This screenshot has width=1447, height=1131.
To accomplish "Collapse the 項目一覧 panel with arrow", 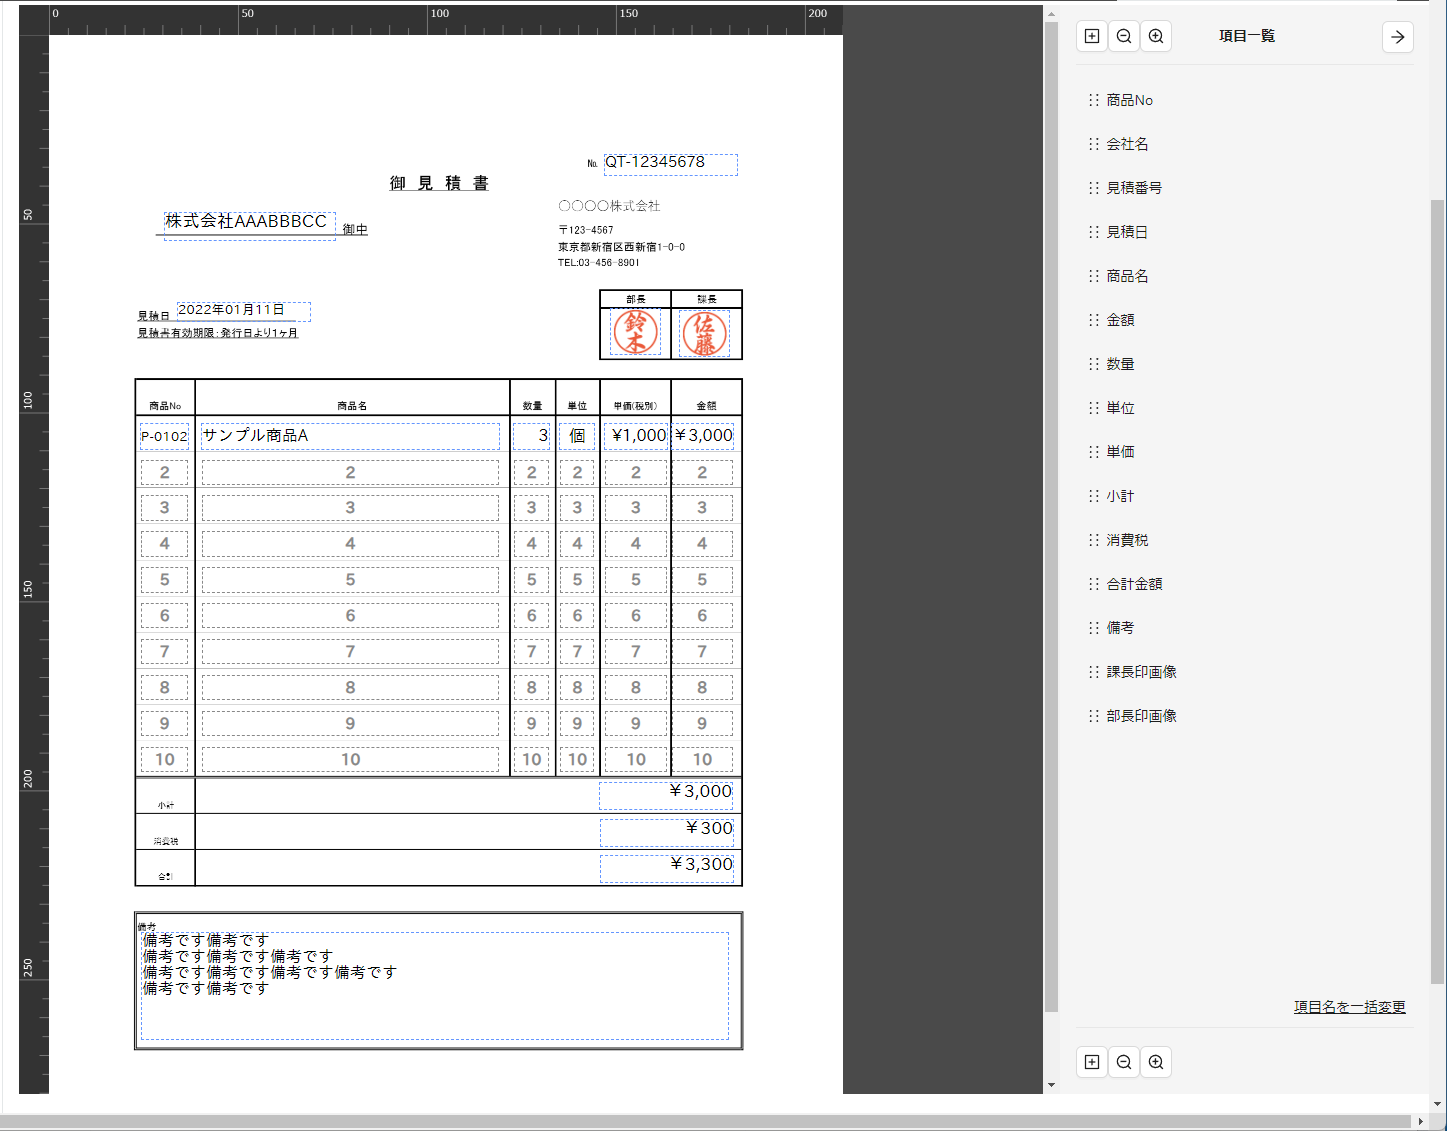I will coord(1397,37).
